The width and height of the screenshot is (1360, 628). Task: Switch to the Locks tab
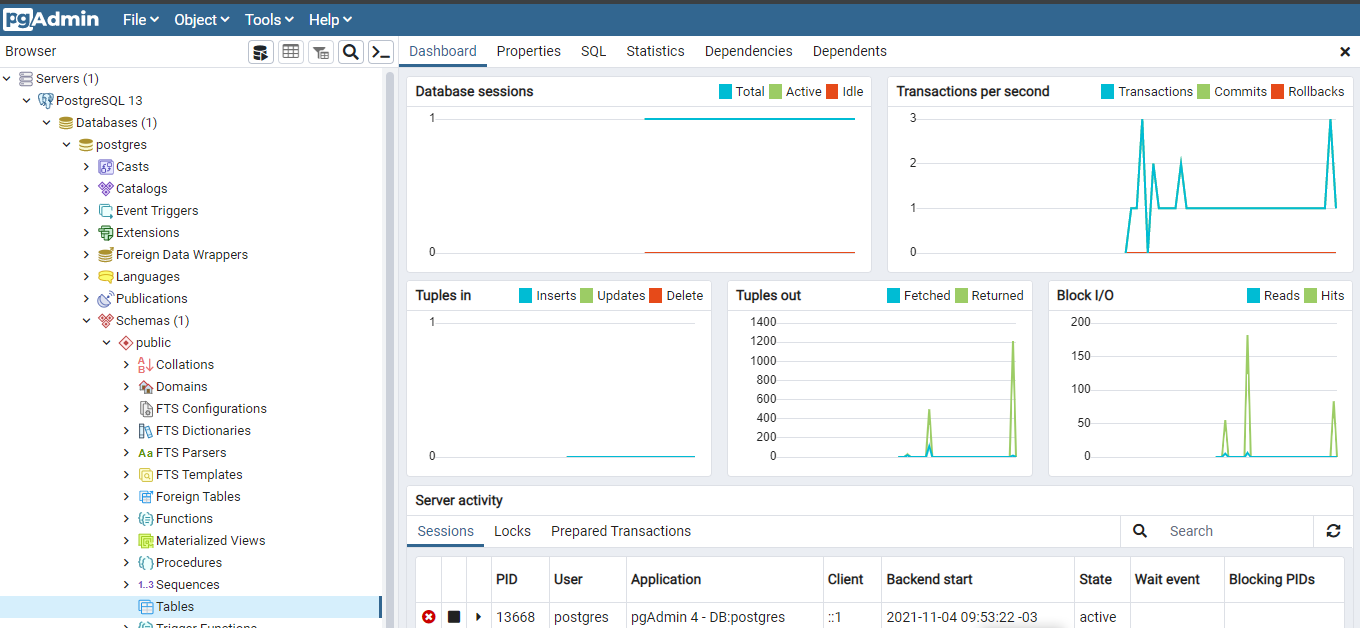(512, 531)
